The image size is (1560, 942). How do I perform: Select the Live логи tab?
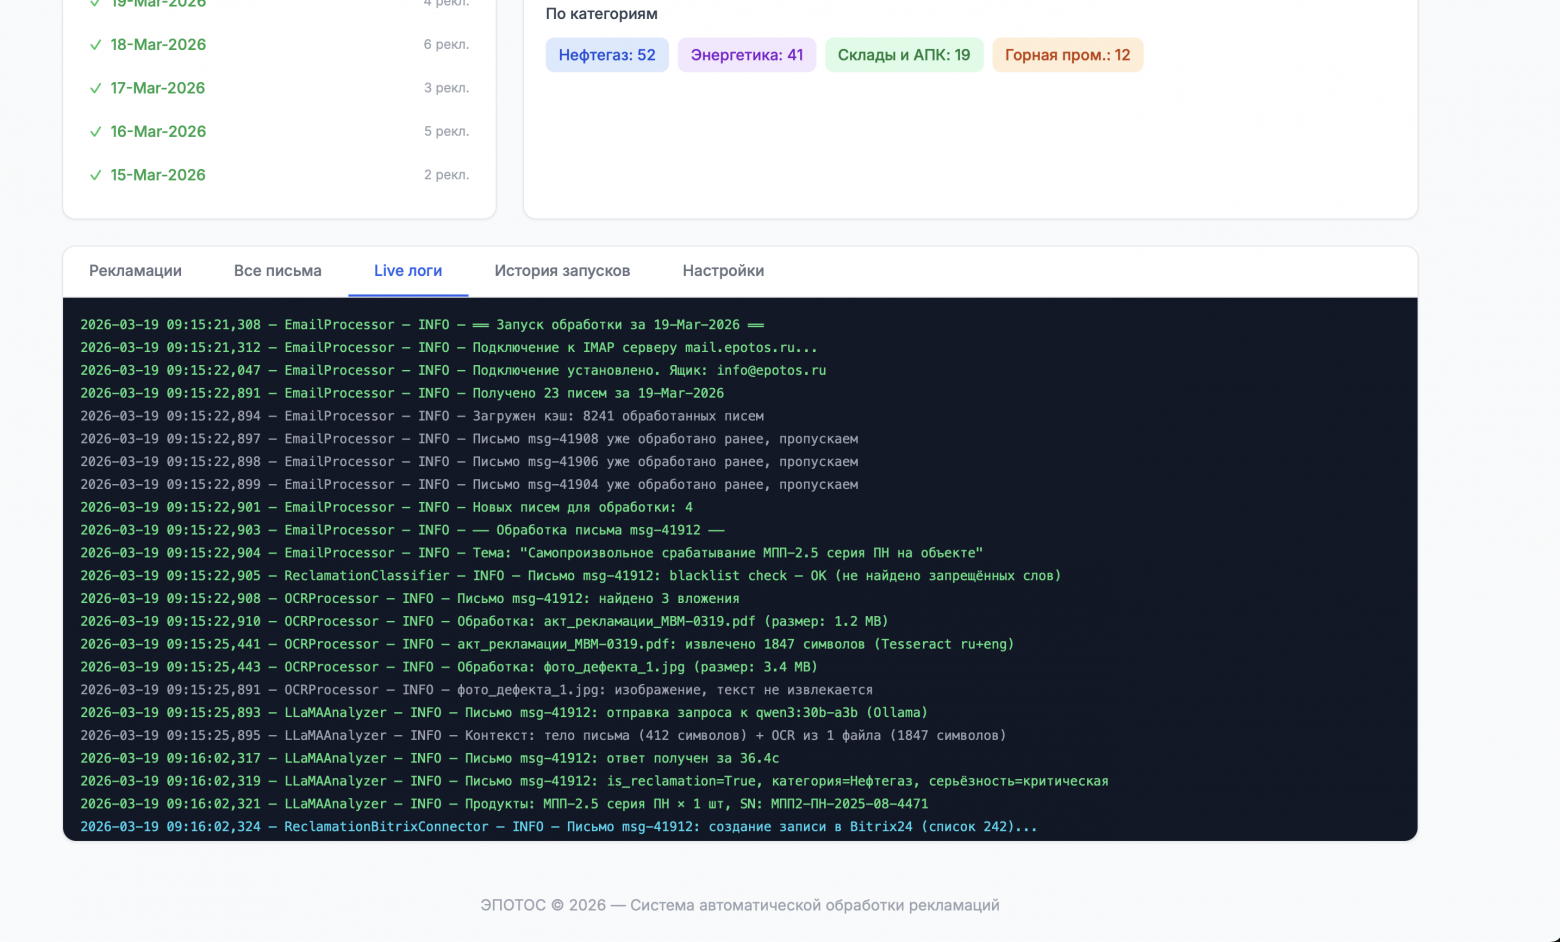408,271
